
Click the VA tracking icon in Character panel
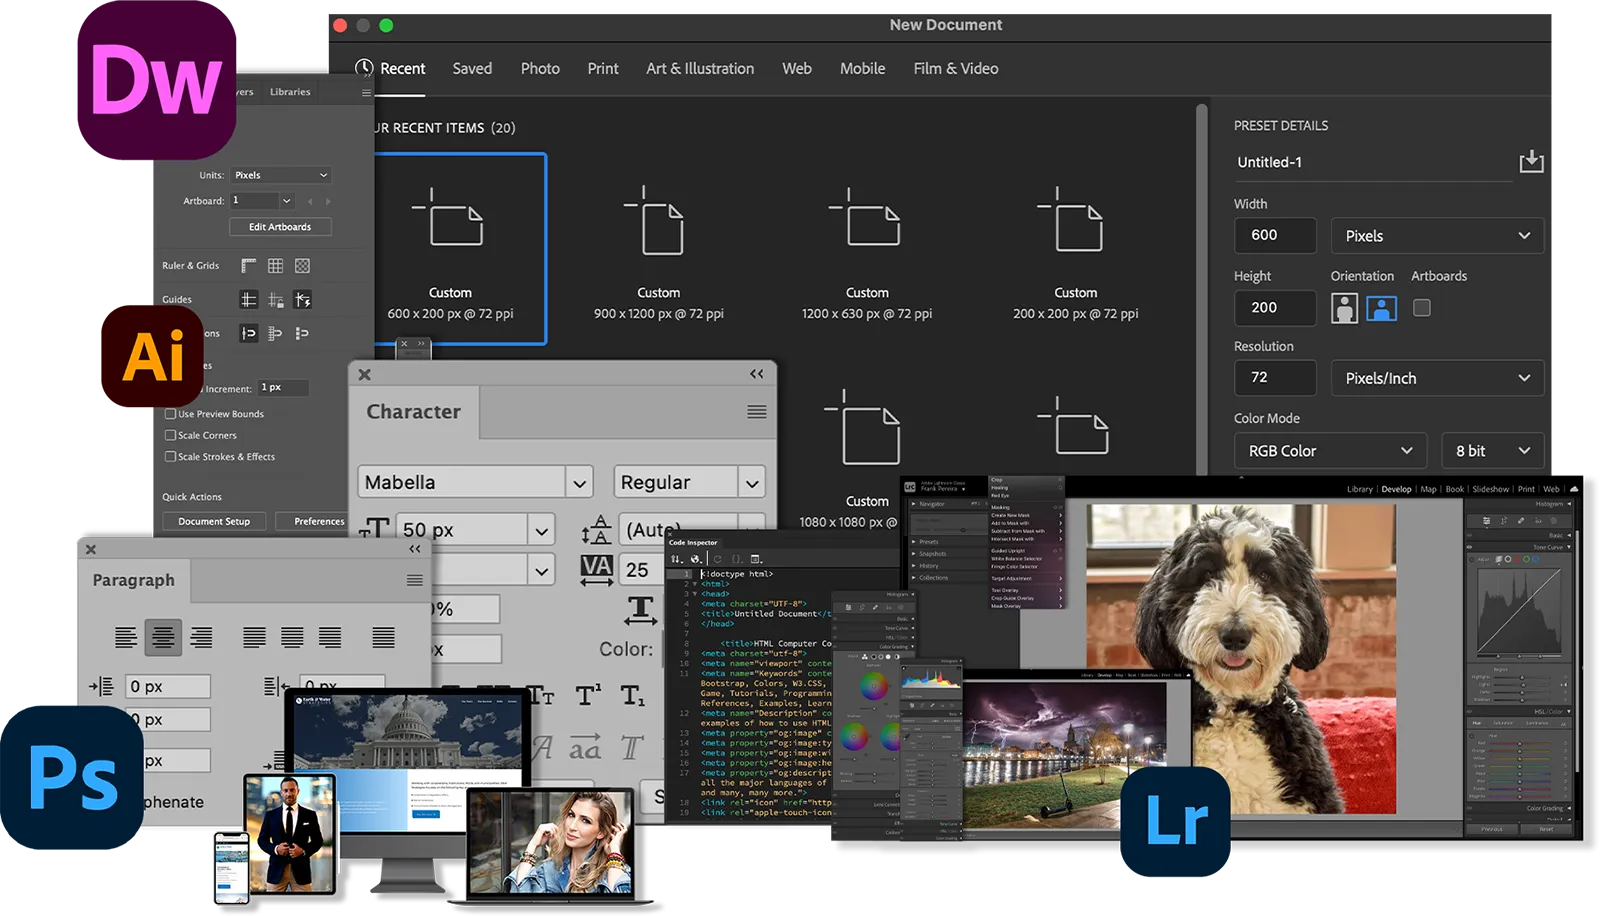click(x=597, y=569)
